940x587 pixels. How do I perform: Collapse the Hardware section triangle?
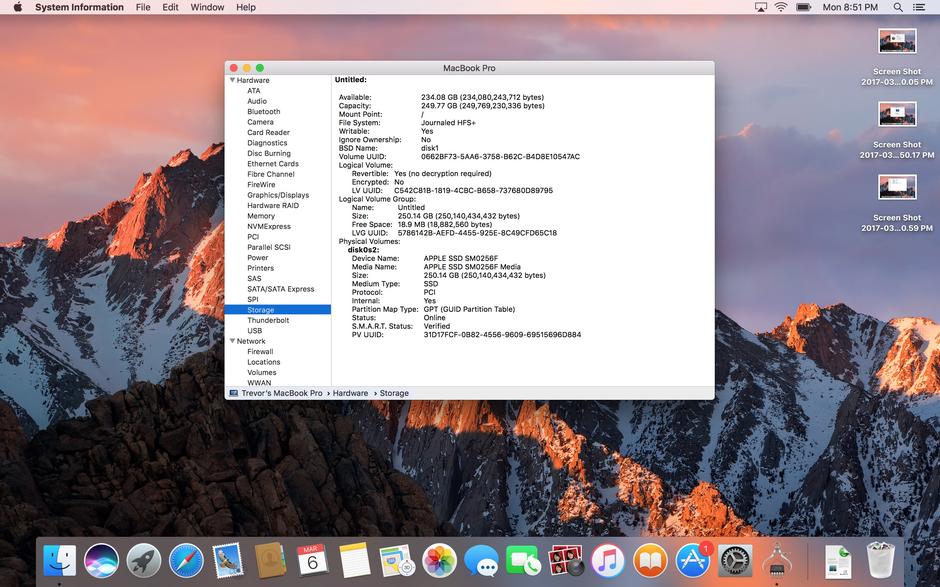(x=232, y=80)
